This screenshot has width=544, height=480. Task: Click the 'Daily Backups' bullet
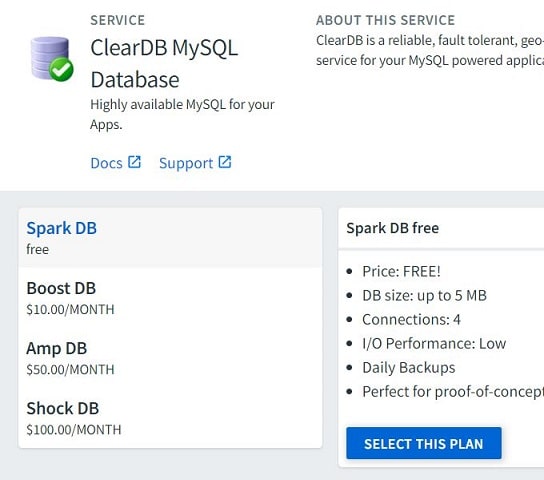[x=409, y=368]
